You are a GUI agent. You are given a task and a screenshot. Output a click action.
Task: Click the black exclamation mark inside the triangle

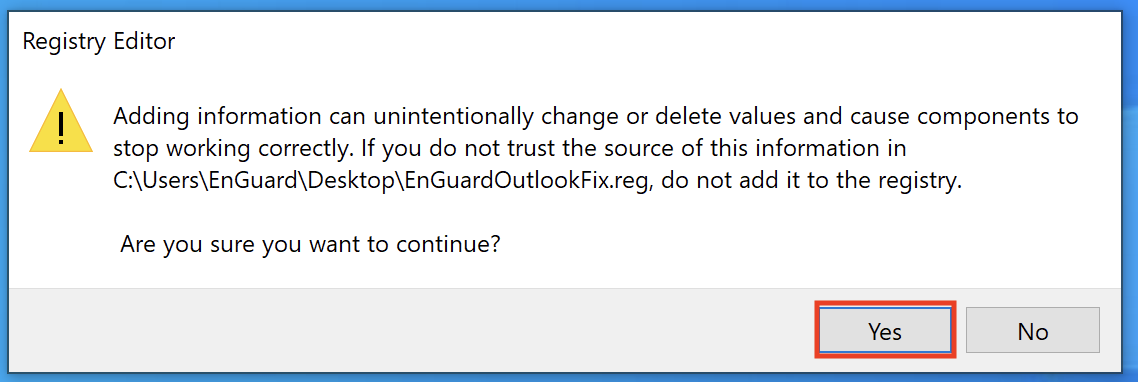[x=61, y=129]
